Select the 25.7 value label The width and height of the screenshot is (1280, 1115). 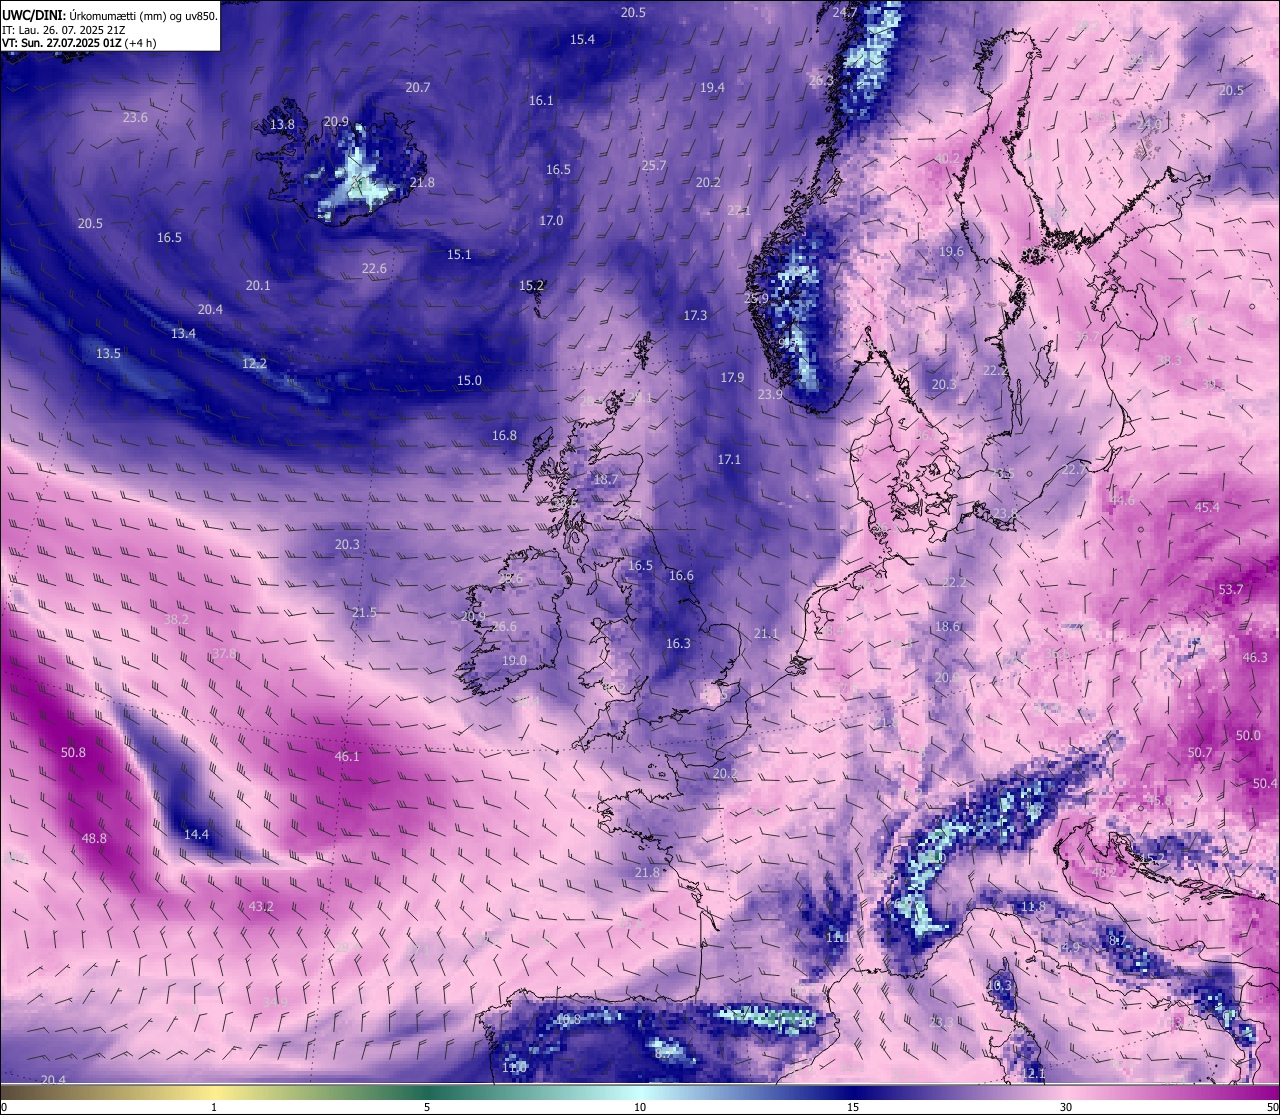[654, 166]
